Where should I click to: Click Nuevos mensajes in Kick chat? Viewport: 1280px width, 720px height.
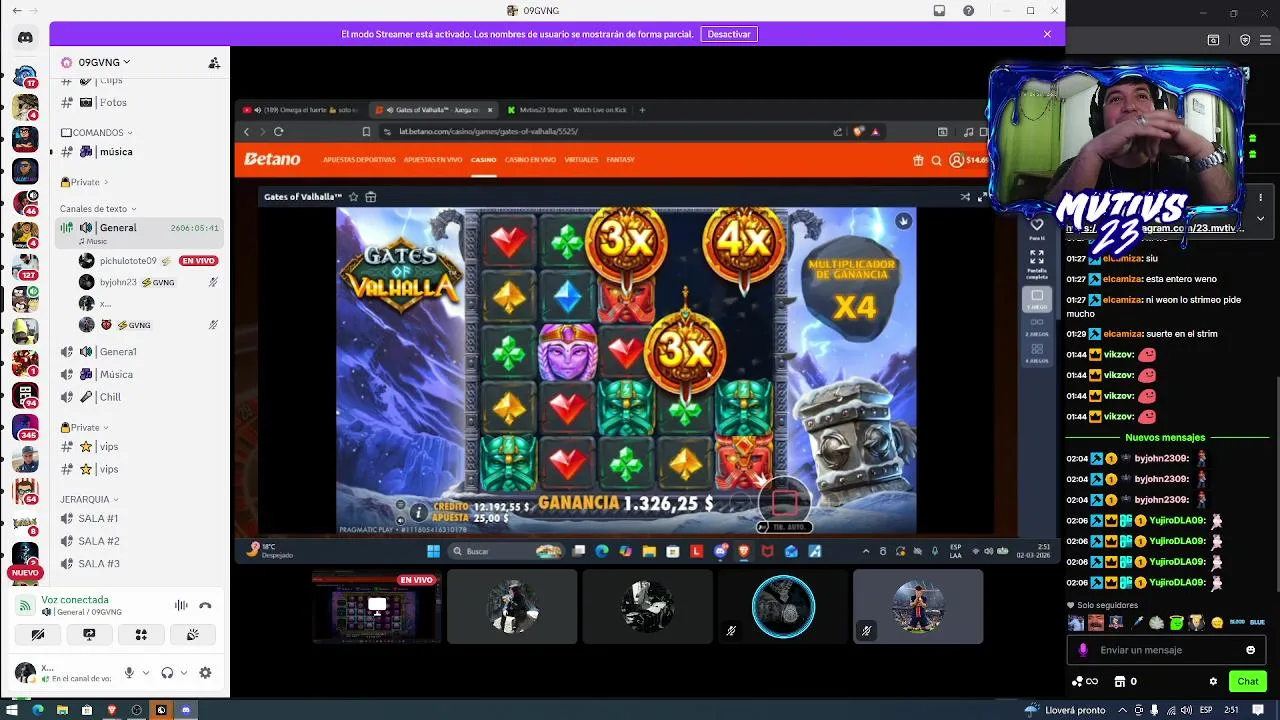(1165, 437)
